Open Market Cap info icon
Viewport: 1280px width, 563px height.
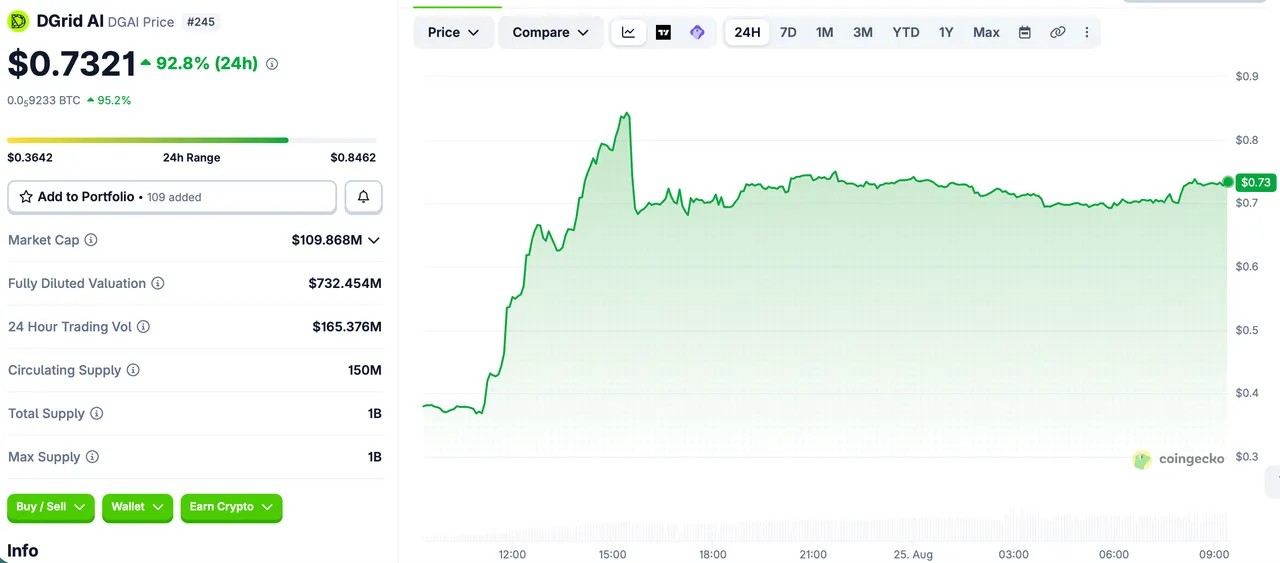(x=91, y=240)
